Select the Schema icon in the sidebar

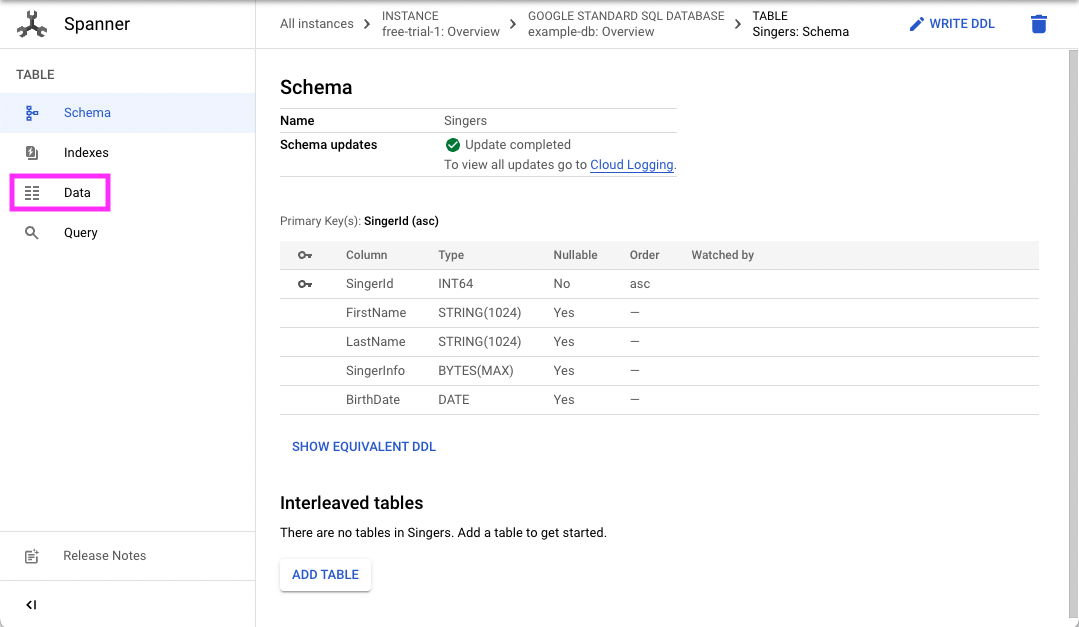33,112
